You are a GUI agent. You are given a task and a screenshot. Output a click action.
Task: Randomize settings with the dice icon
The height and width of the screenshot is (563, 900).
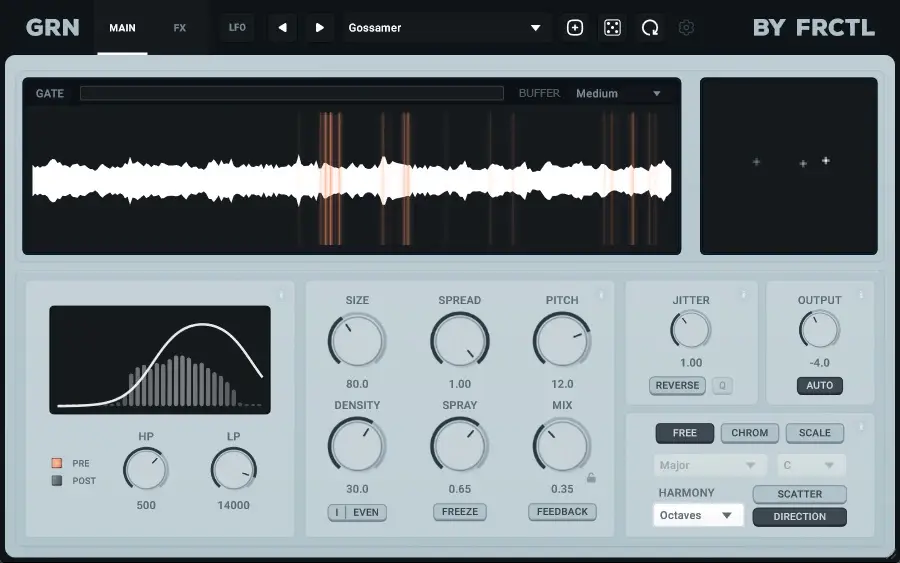pyautogui.click(x=612, y=28)
